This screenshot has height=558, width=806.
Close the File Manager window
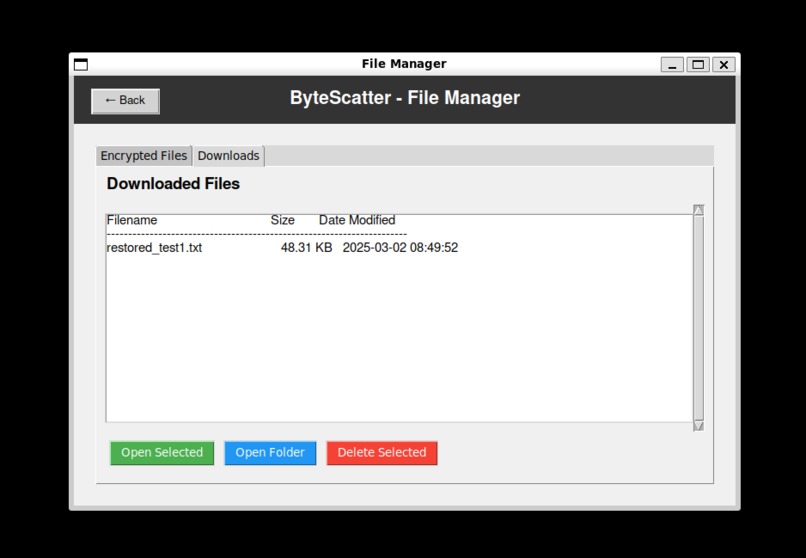tap(724, 65)
